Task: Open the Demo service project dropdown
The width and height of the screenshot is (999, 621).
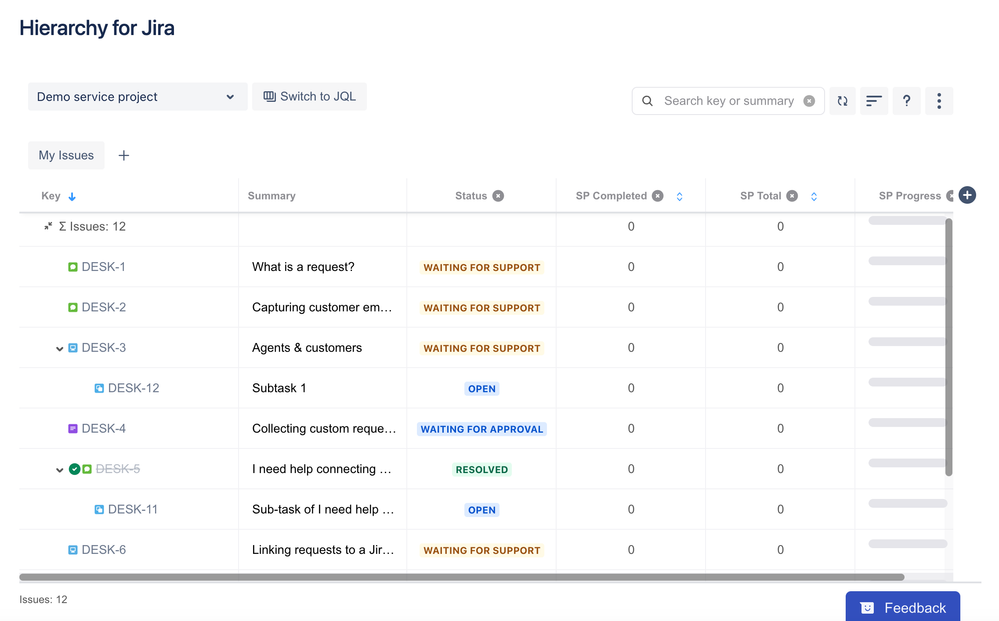Action: 137,97
